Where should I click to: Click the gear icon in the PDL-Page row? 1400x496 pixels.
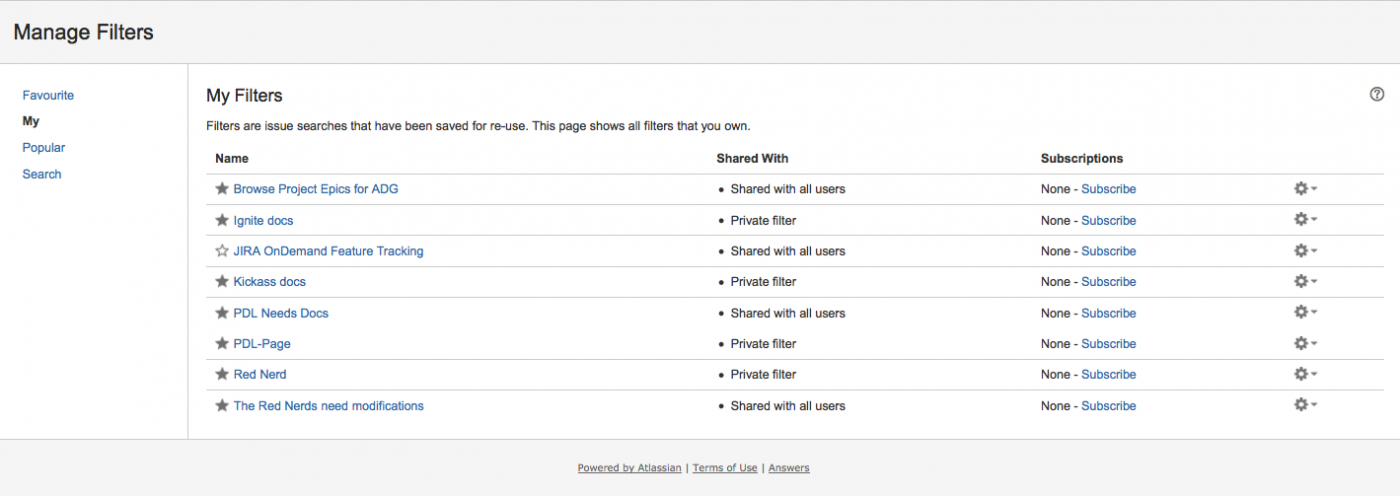1304,343
